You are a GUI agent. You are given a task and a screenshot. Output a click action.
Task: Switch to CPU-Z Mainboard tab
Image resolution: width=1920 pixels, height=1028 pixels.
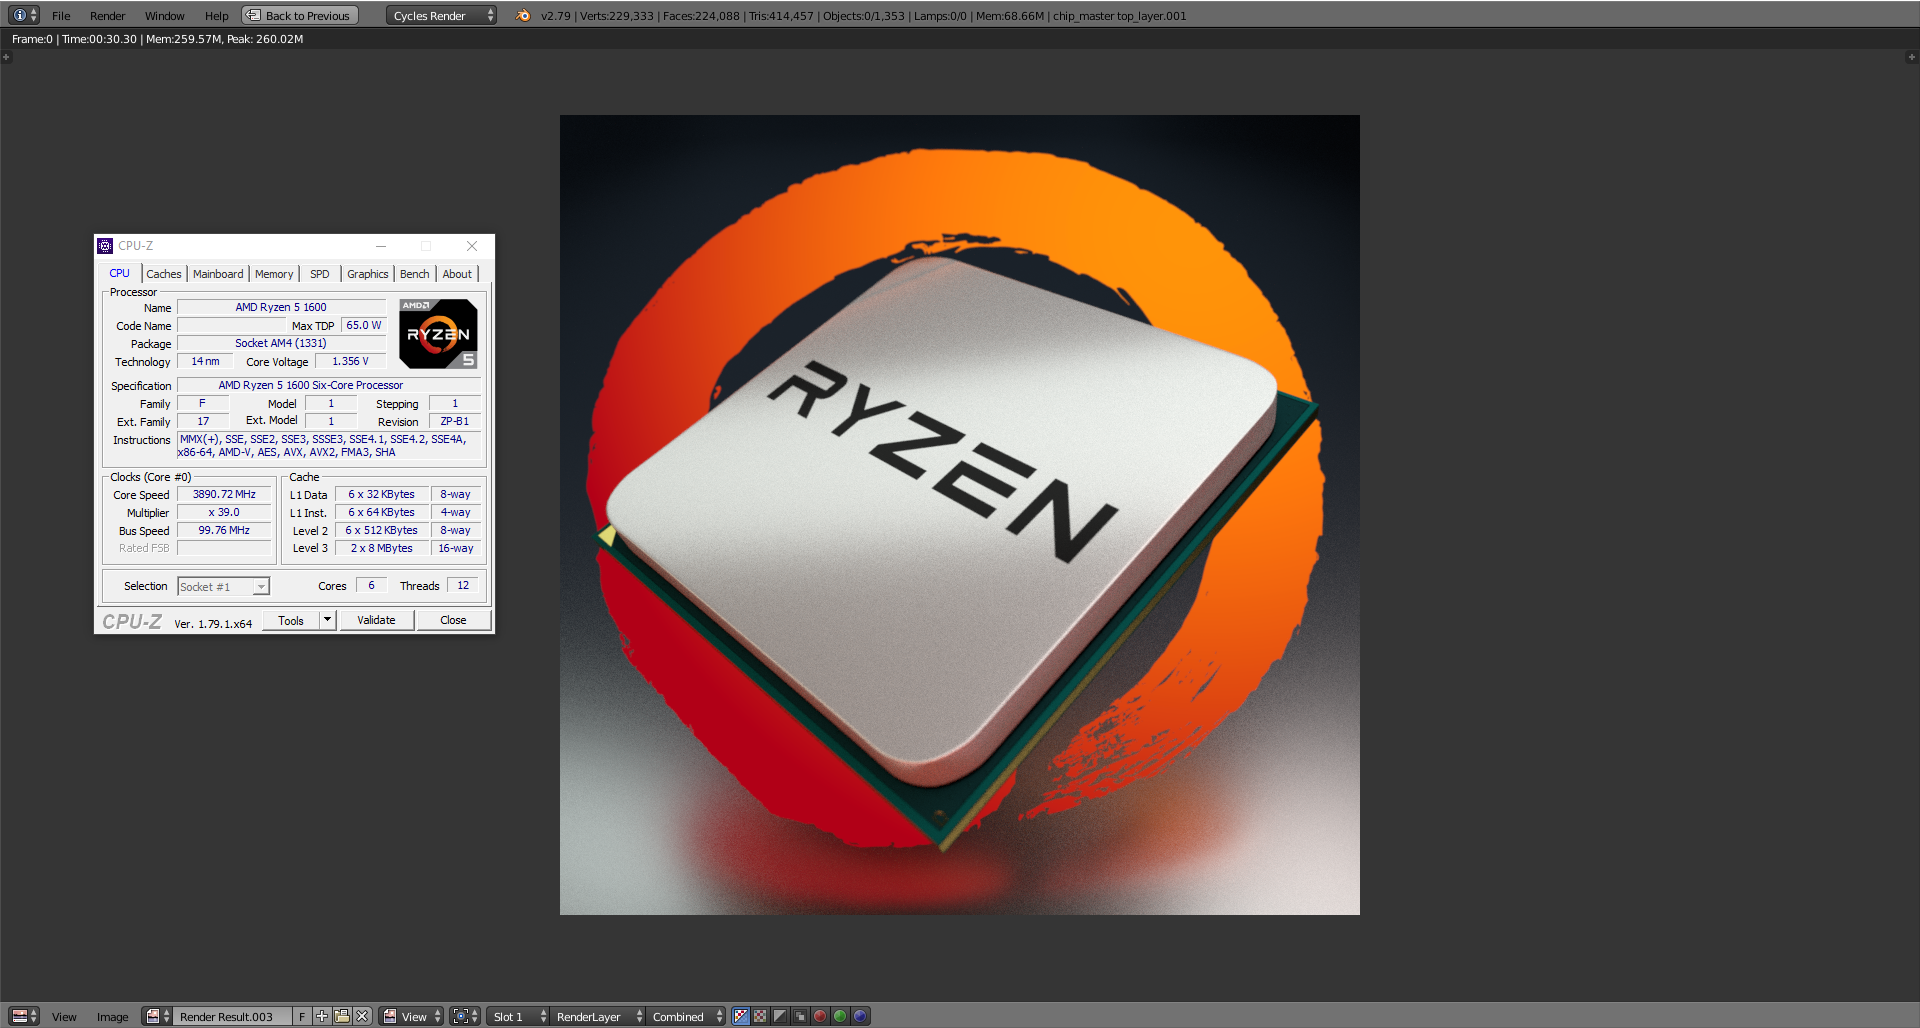point(218,274)
